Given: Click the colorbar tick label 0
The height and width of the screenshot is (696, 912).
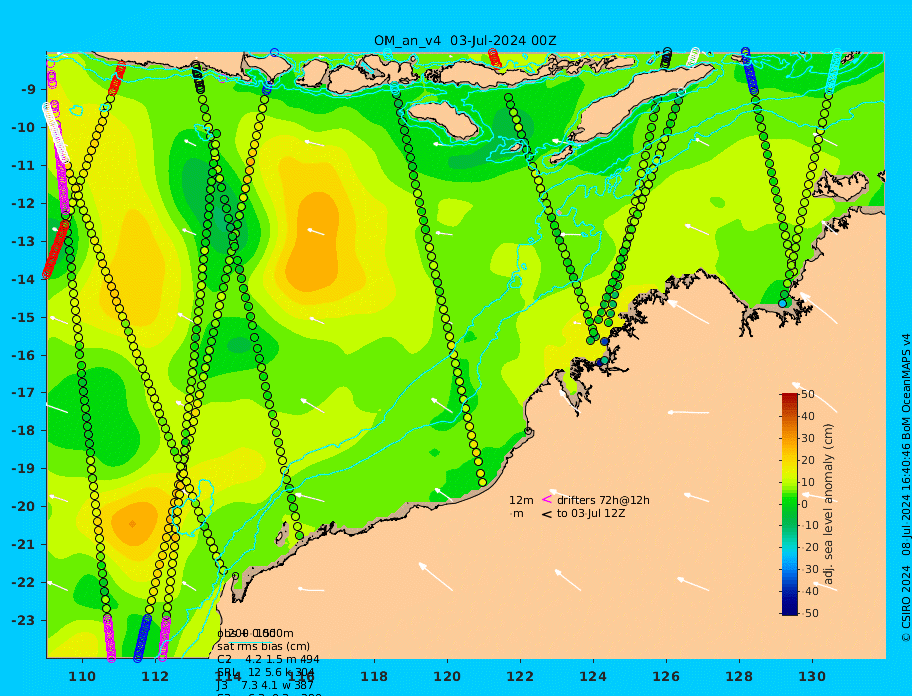Looking at the screenshot, I should 804,504.
